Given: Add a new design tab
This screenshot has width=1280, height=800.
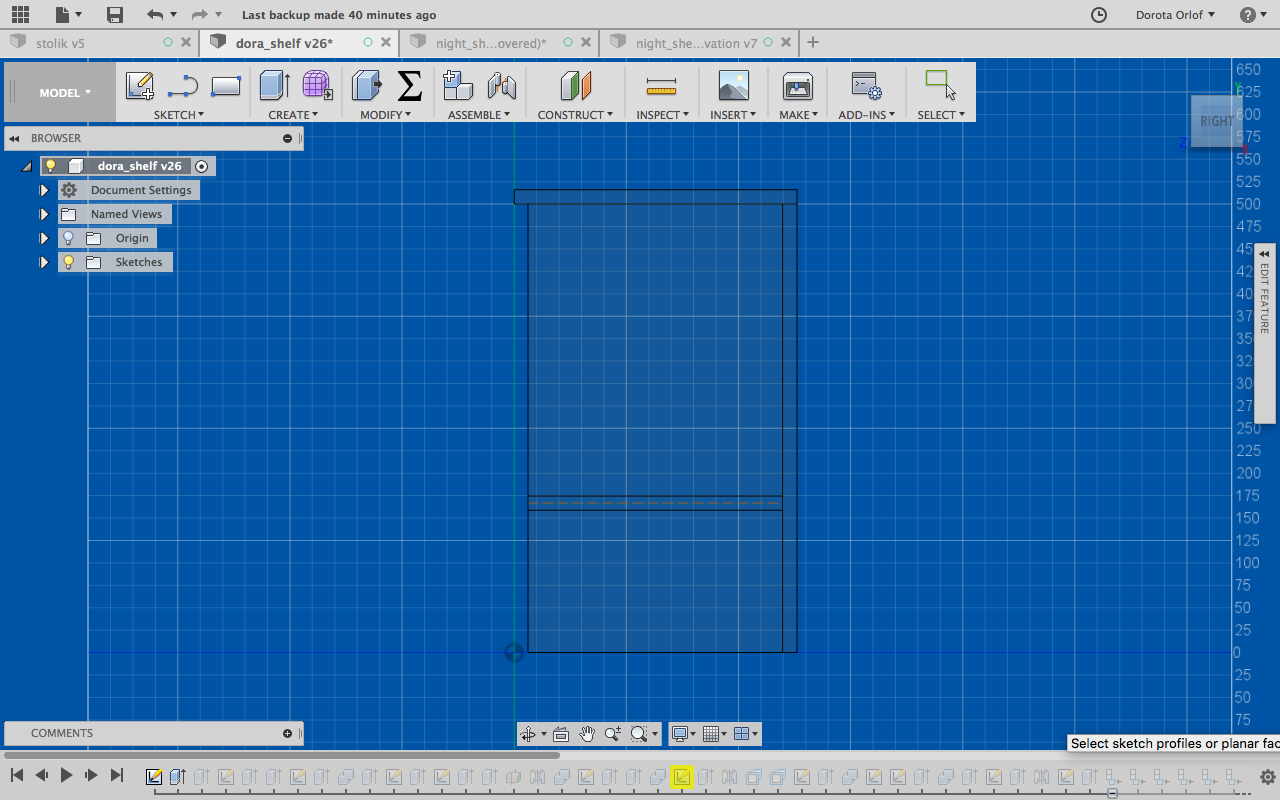Looking at the screenshot, I should 813,42.
